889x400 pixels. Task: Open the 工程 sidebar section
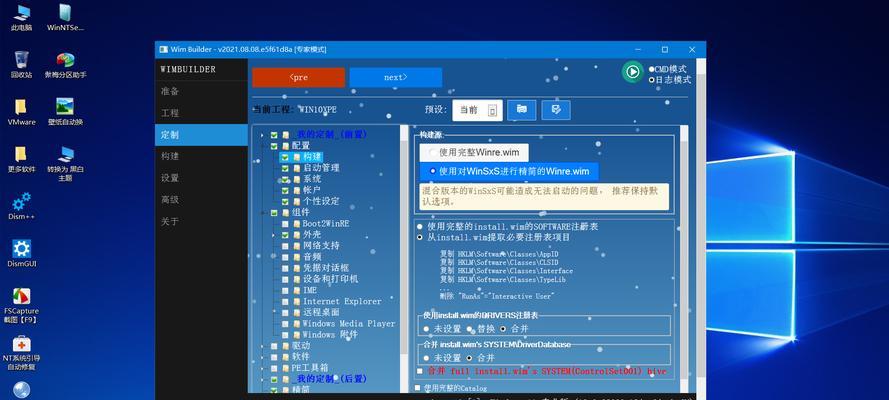click(x=201, y=113)
